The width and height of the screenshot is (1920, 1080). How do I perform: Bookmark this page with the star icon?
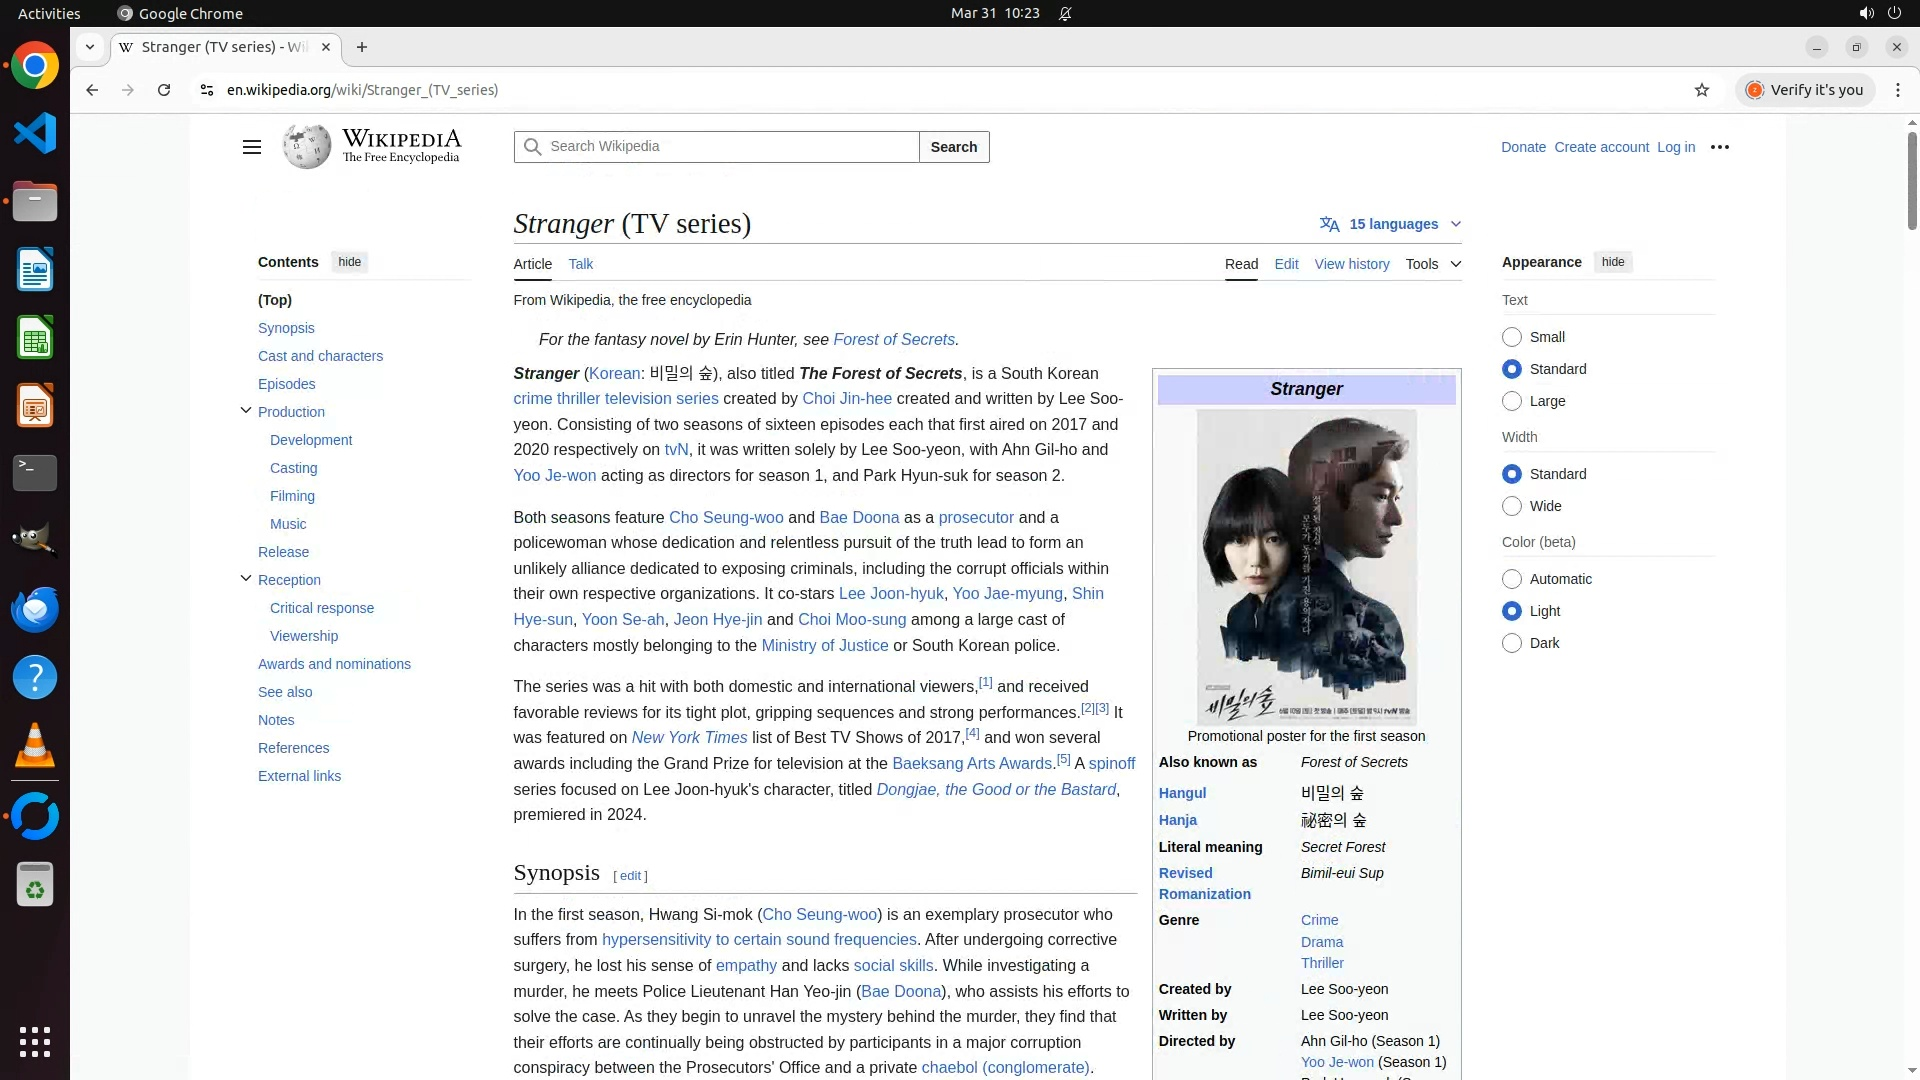[x=1701, y=90]
